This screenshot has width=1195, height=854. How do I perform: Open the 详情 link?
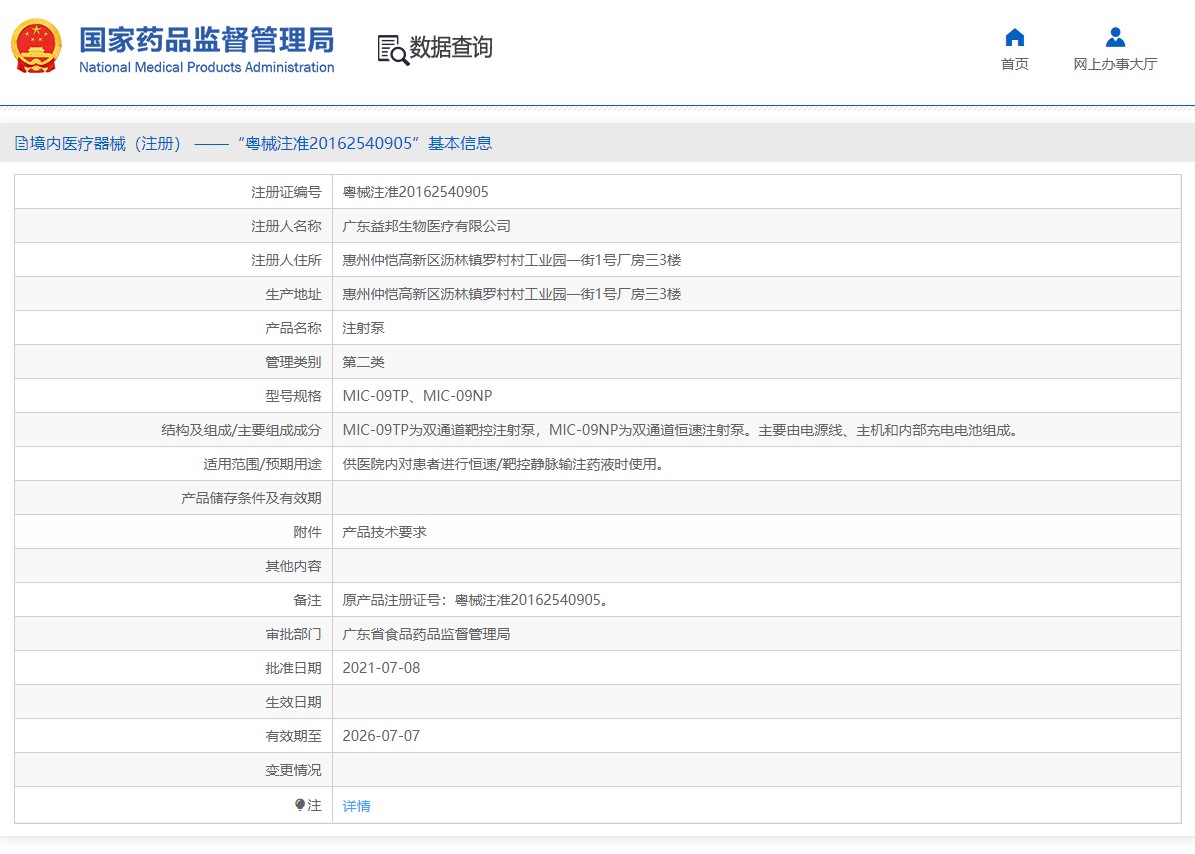point(357,806)
